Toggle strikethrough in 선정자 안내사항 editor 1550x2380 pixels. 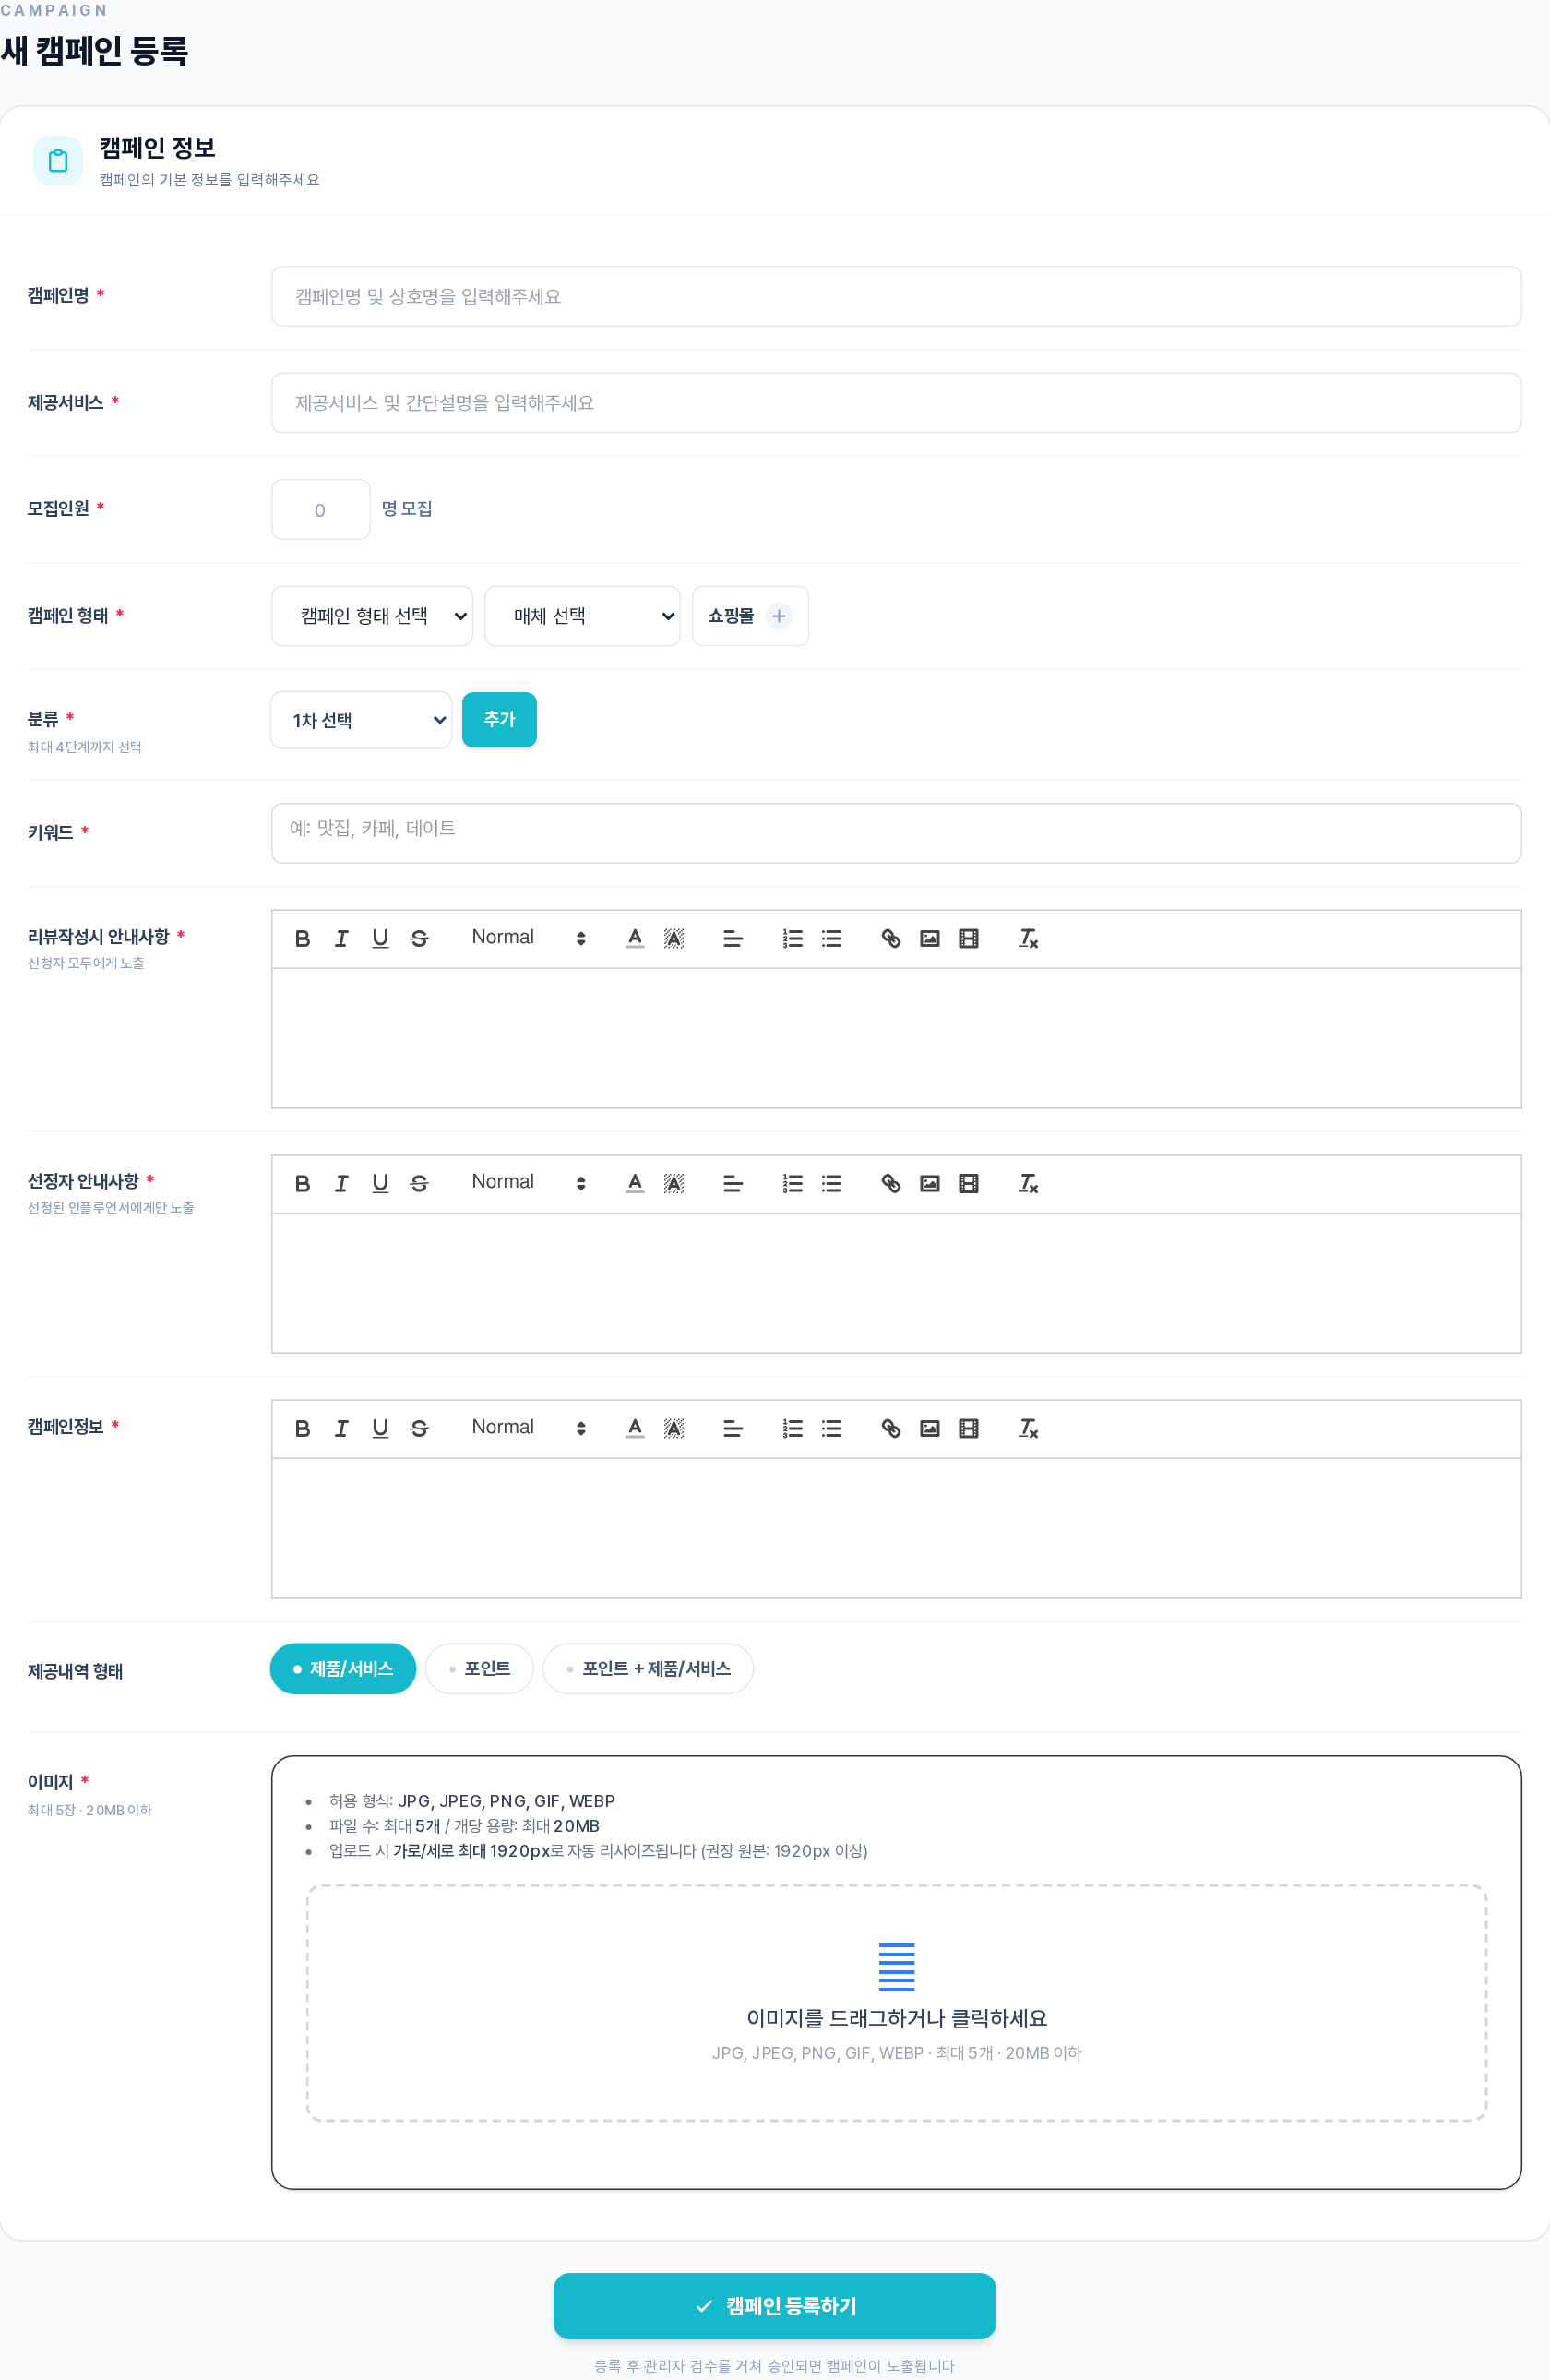pyautogui.click(x=419, y=1183)
